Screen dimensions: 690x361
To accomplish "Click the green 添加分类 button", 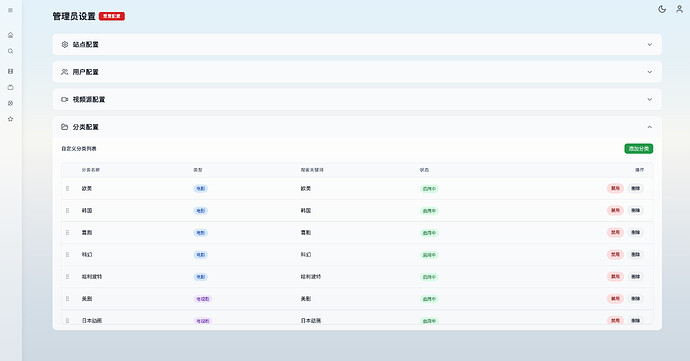I will 639,148.
